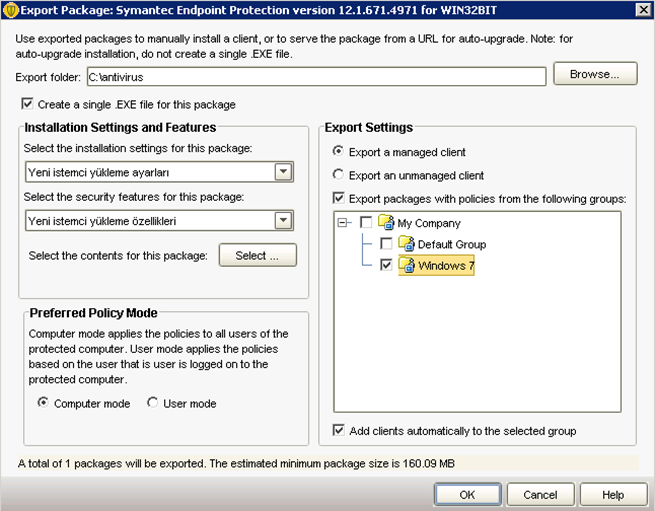
Task: Uncheck Create a single .EXE file option
Action: click(x=27, y=103)
